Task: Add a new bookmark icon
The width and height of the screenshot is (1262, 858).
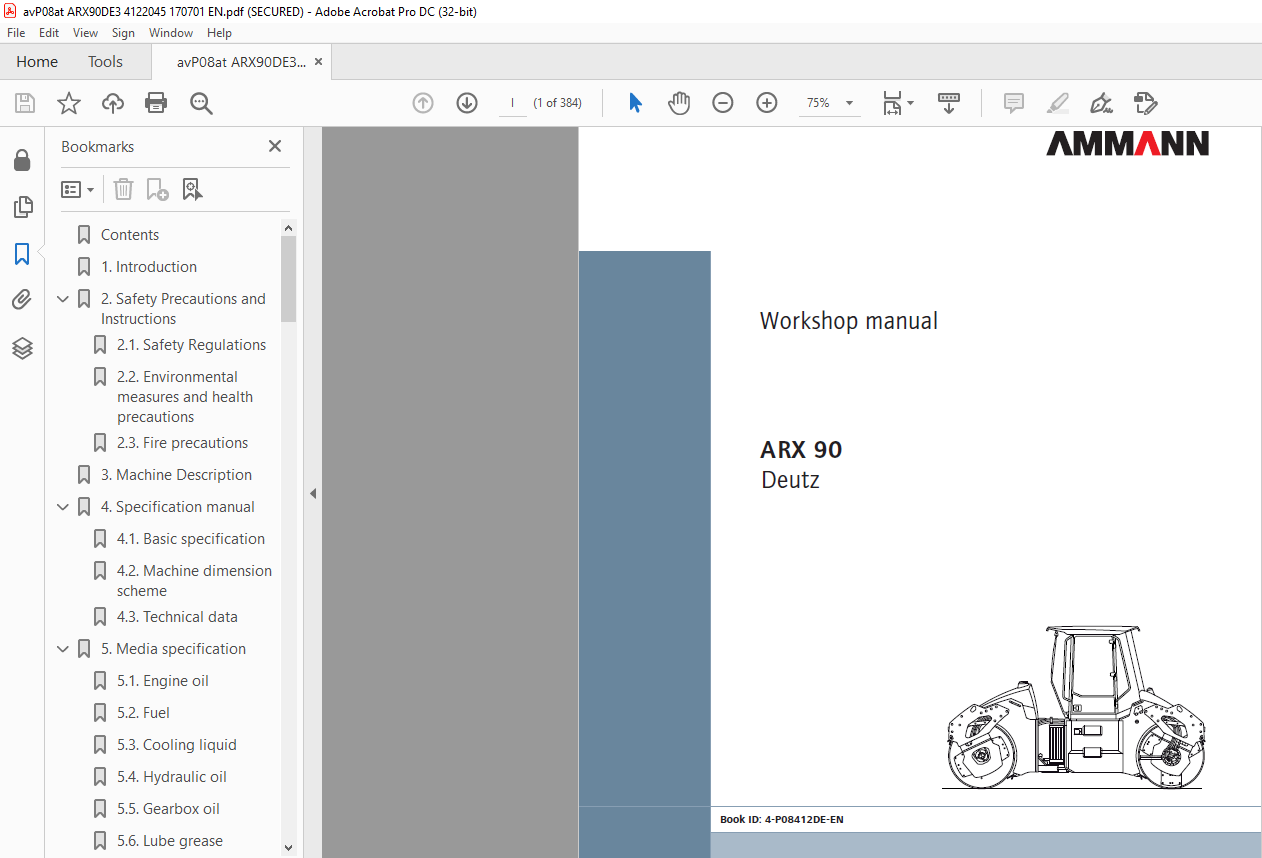Action: (157, 189)
